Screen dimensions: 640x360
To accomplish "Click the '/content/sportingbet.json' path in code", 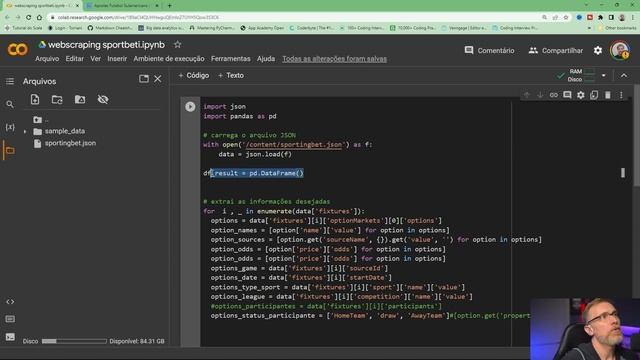I will 293,144.
